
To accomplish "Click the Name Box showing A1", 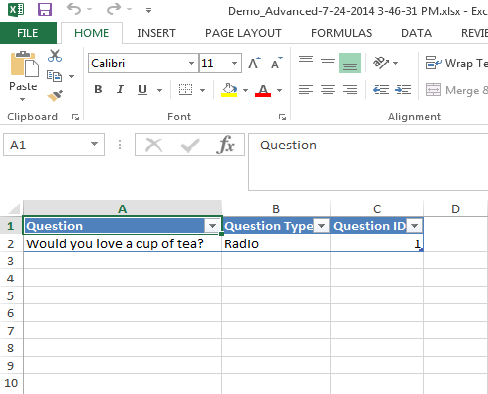I will [47, 145].
